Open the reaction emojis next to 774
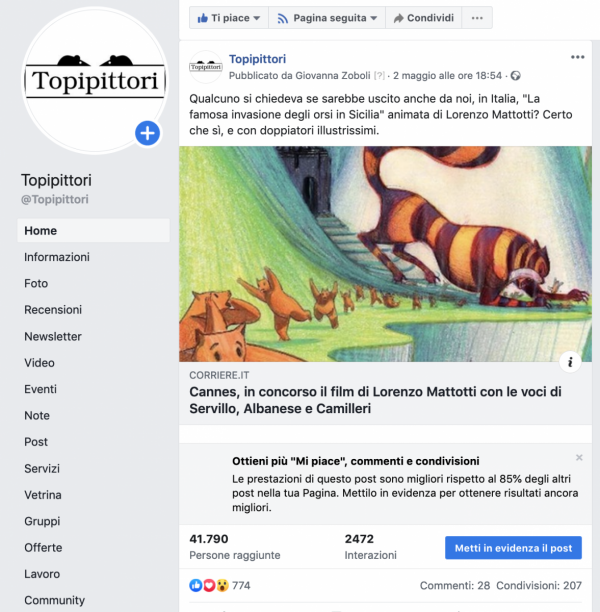This screenshot has width=600, height=612. tap(209, 585)
